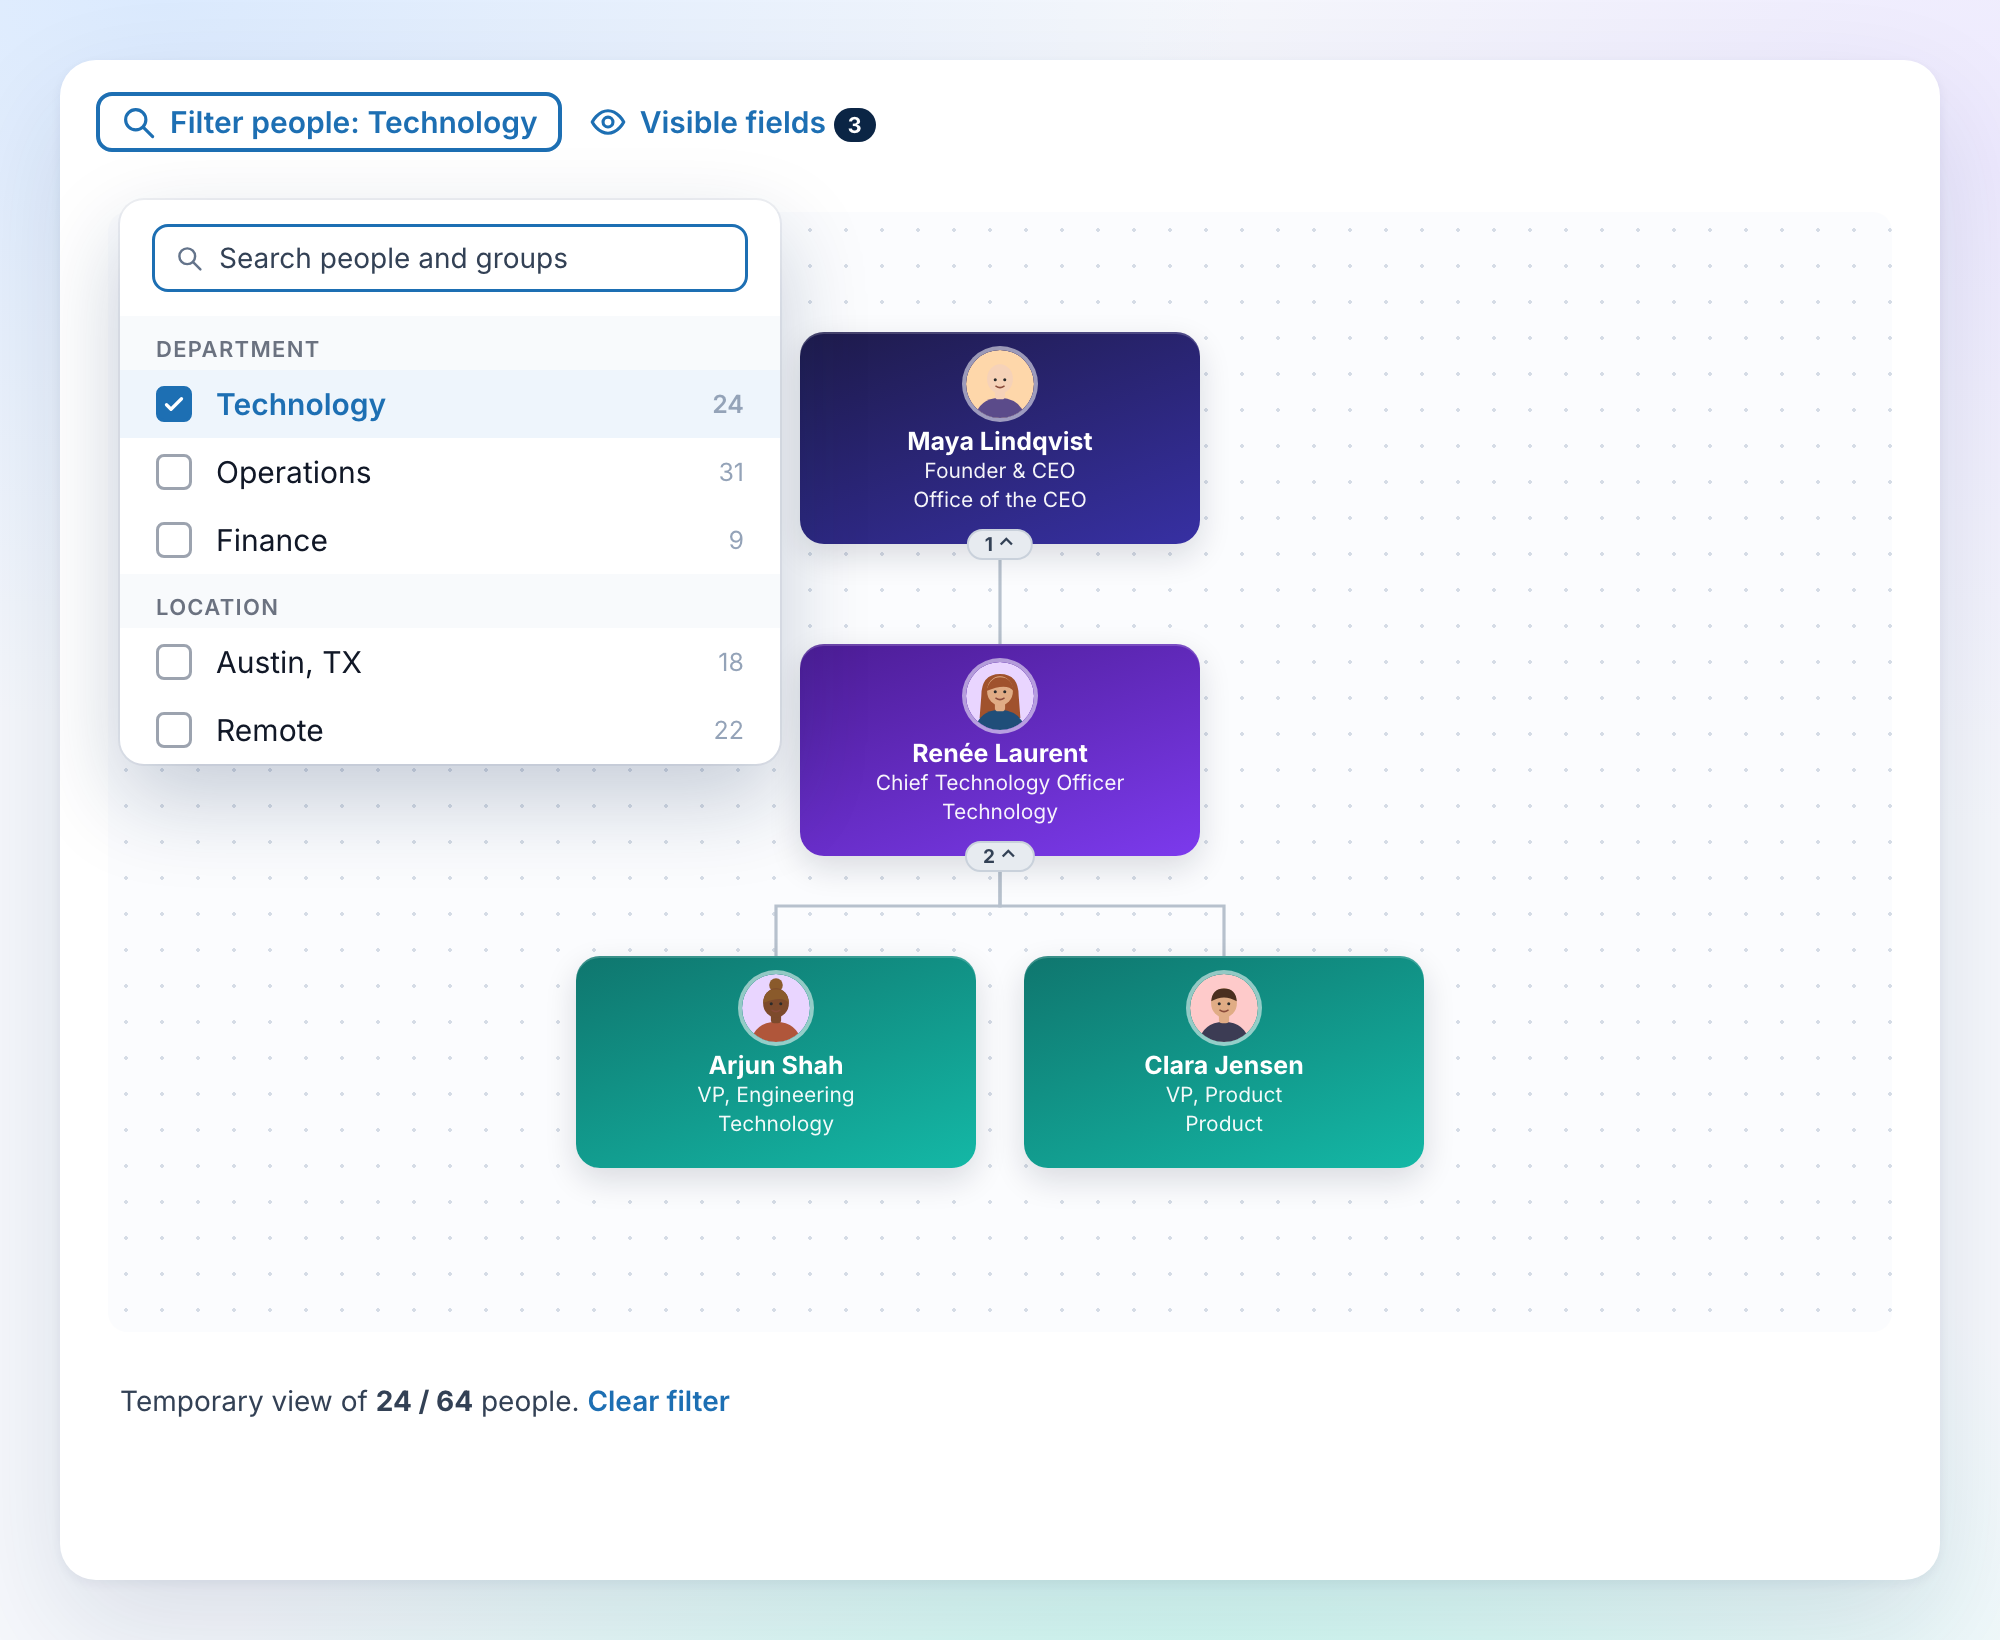Click the Chief Technology Officer title
2000x1640 pixels.
(x=1000, y=783)
